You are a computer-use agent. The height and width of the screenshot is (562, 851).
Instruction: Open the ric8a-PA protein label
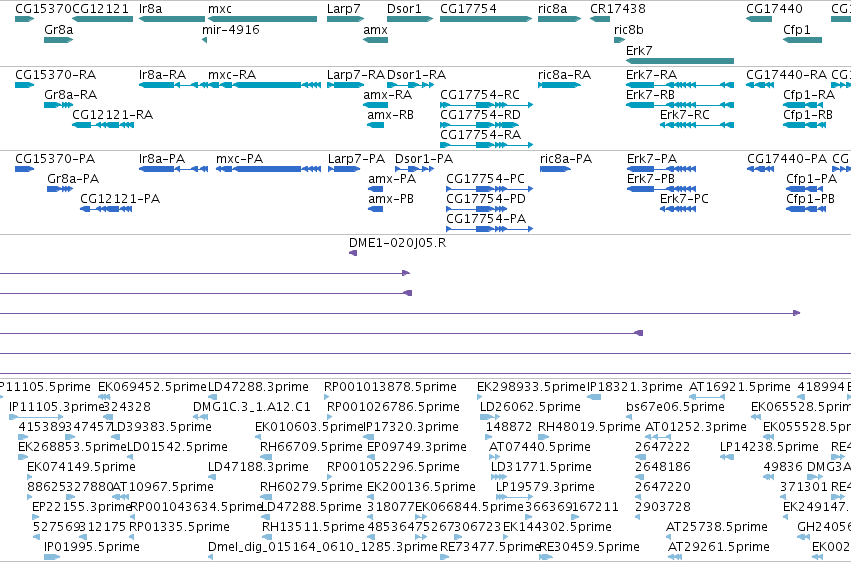pyautogui.click(x=566, y=159)
